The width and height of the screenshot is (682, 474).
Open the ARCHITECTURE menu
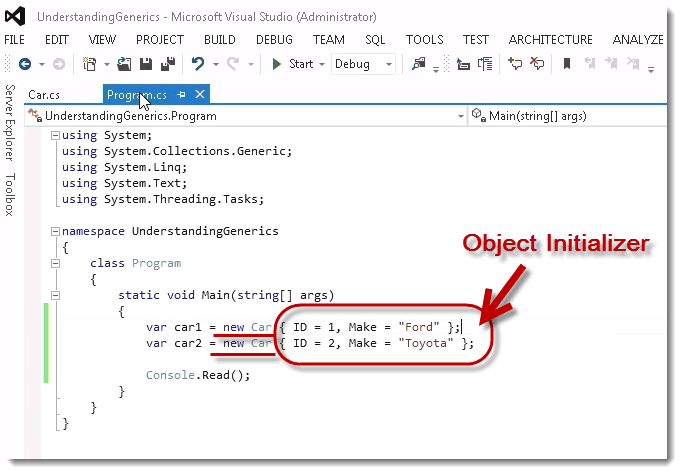(x=551, y=40)
